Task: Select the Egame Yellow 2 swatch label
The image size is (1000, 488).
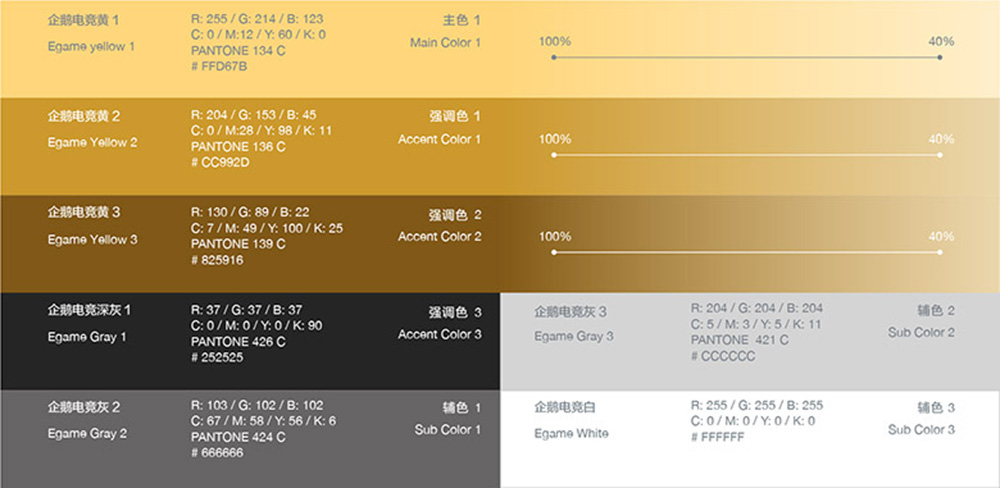Action: pos(92,142)
